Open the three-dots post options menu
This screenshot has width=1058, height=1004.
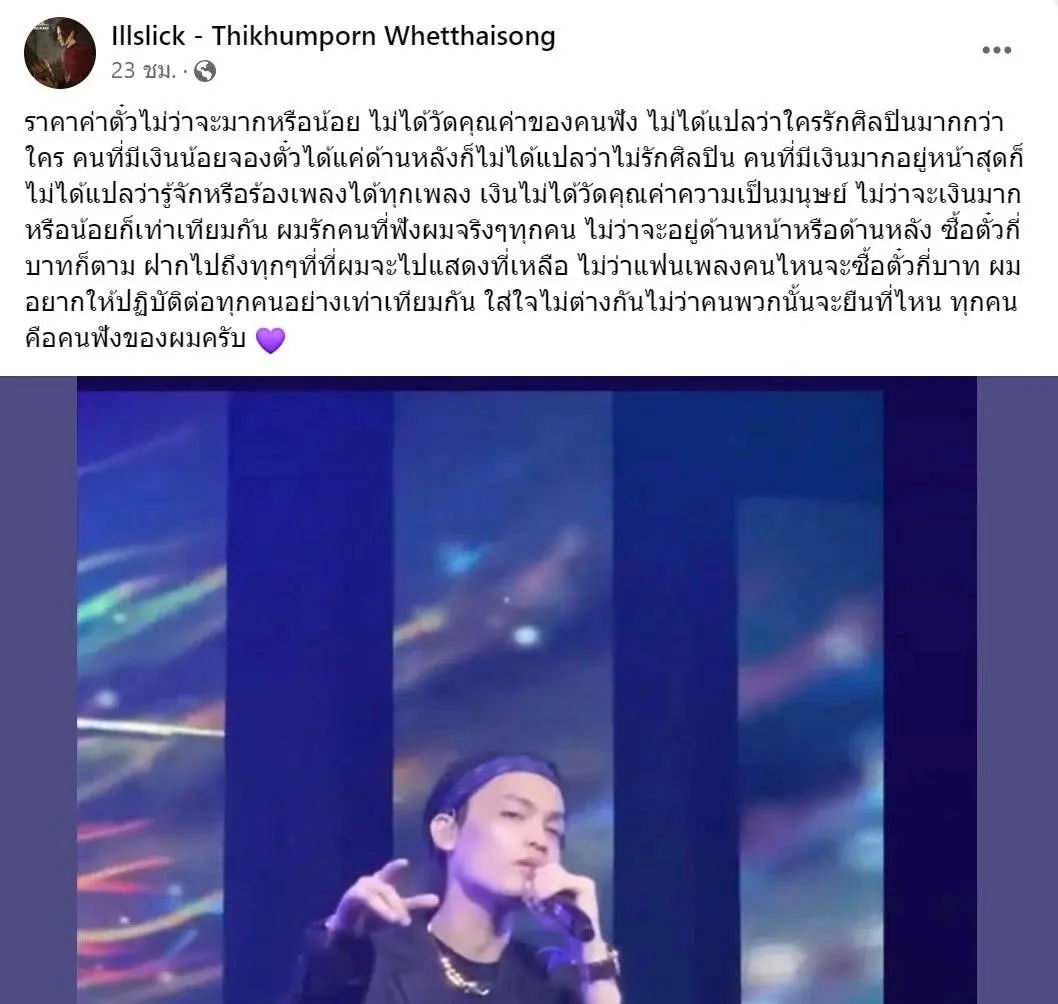tap(996, 50)
